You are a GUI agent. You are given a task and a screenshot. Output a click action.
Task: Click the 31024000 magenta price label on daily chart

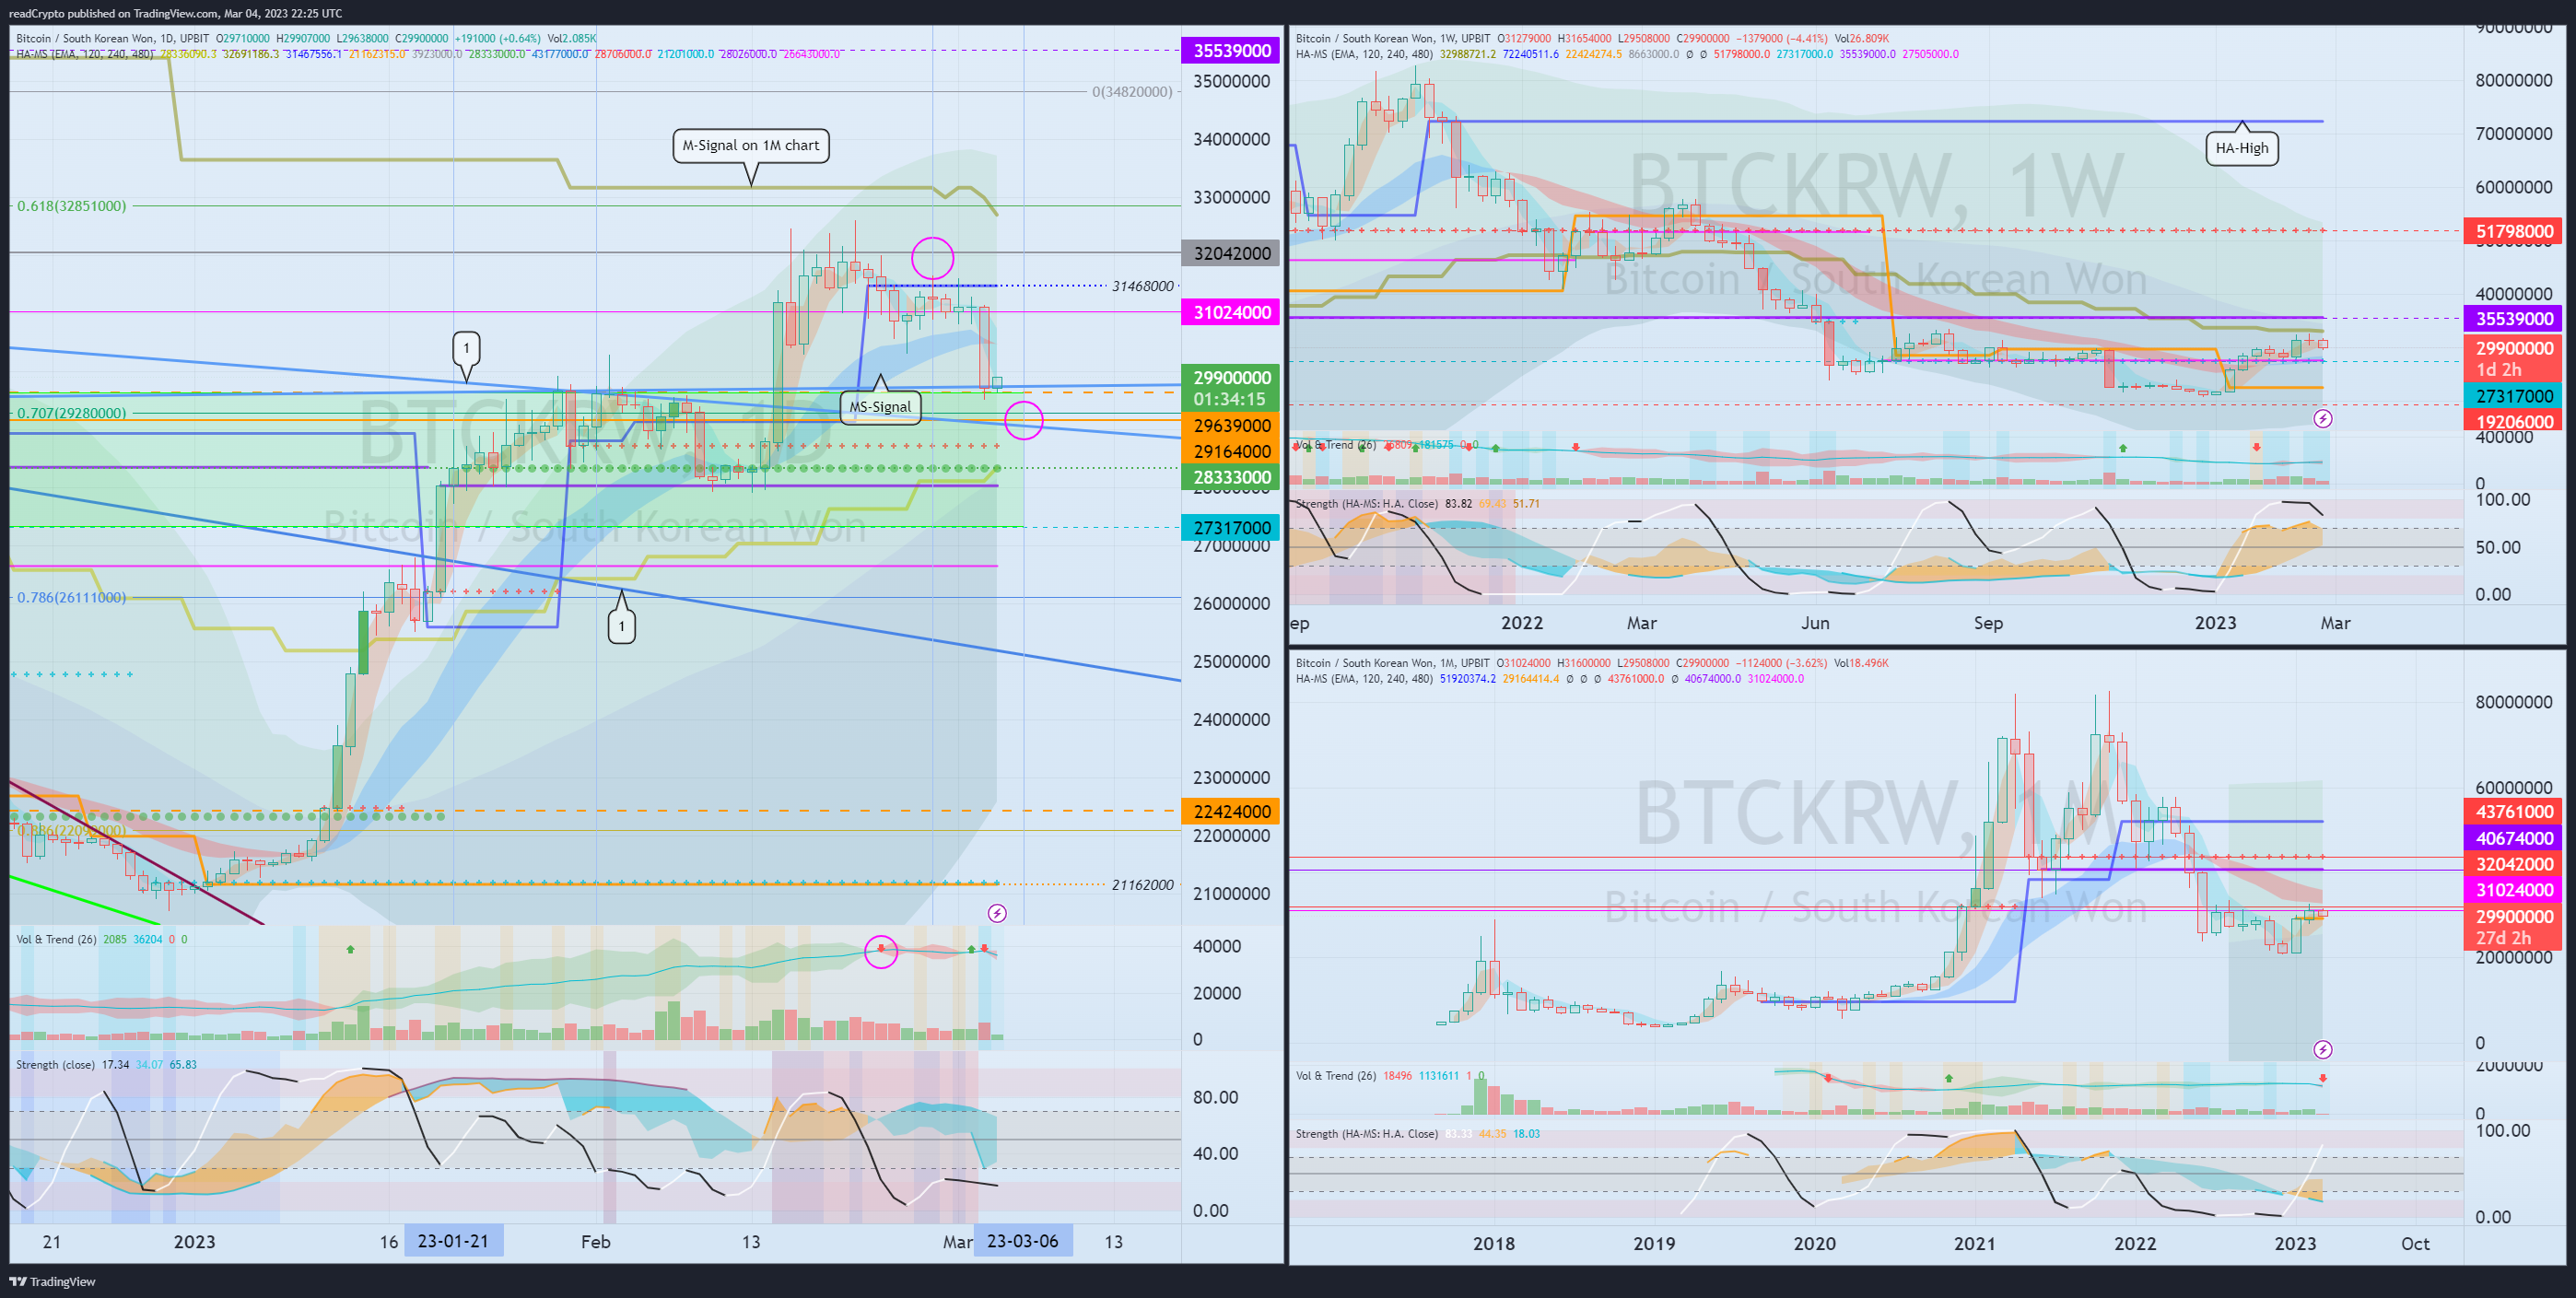coord(1231,312)
